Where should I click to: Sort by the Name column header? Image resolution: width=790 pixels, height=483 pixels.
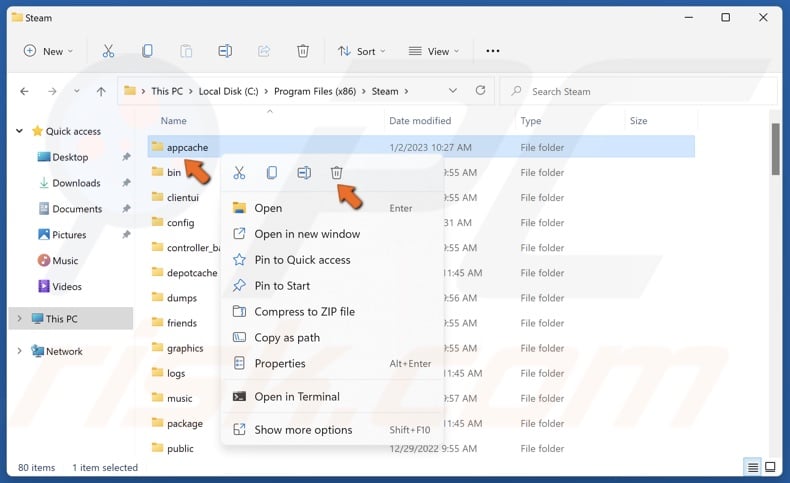(173, 120)
